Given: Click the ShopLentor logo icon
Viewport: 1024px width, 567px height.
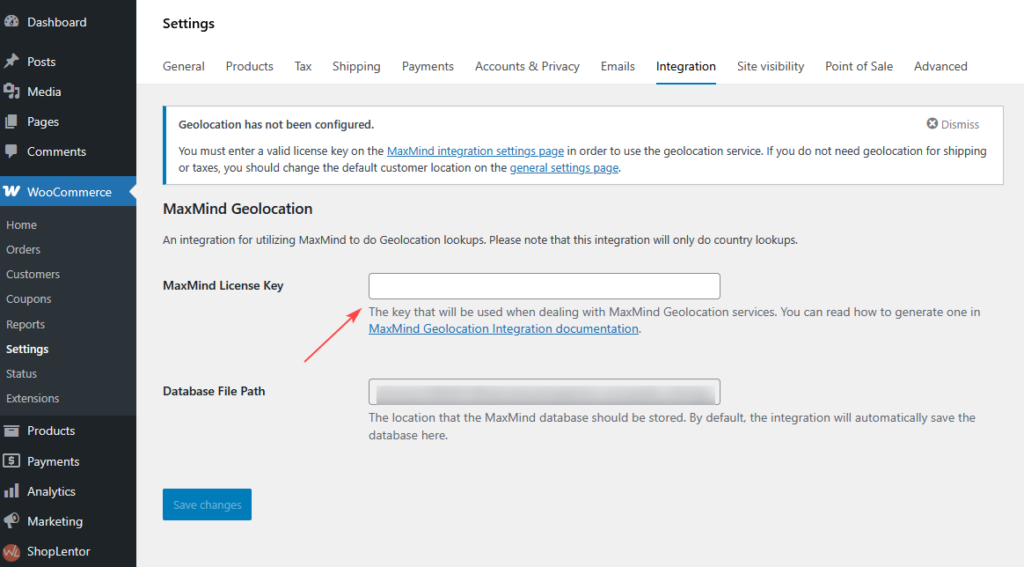Looking at the screenshot, I should pos(11,551).
